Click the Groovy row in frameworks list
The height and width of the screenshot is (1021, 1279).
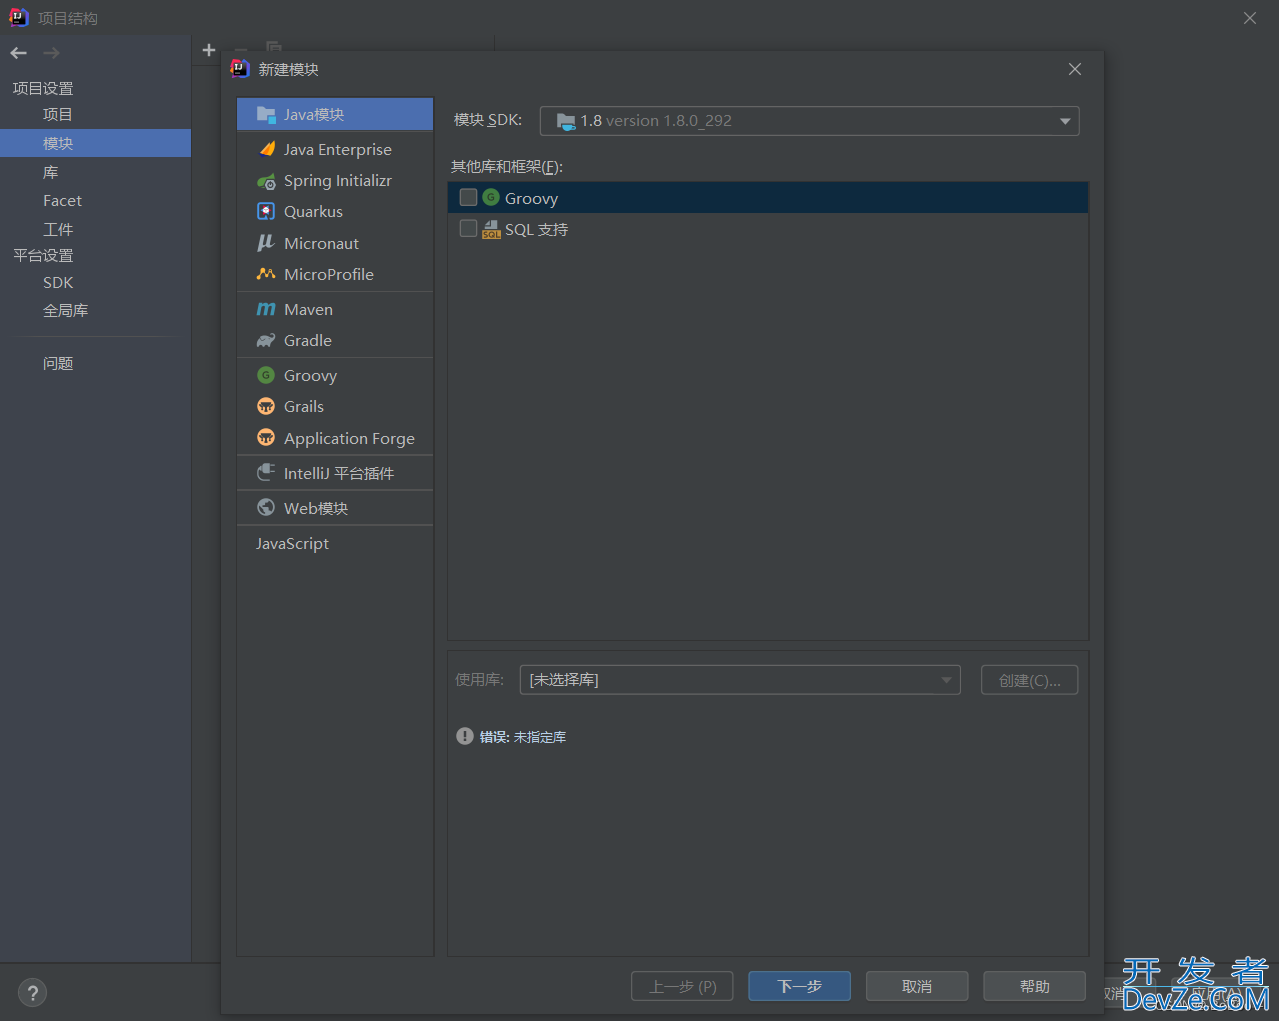point(768,198)
